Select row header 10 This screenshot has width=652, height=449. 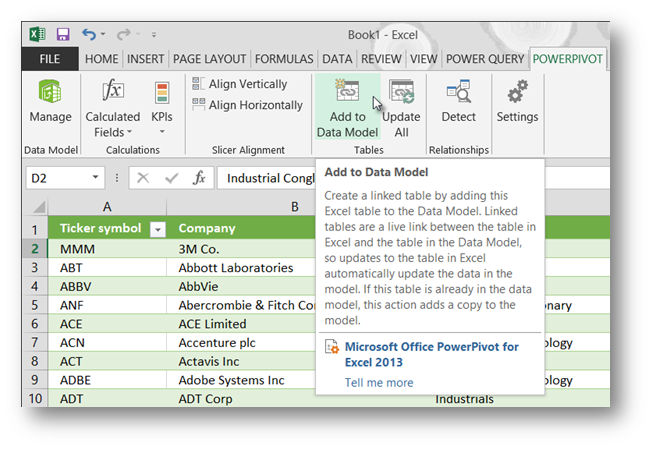coord(35,398)
